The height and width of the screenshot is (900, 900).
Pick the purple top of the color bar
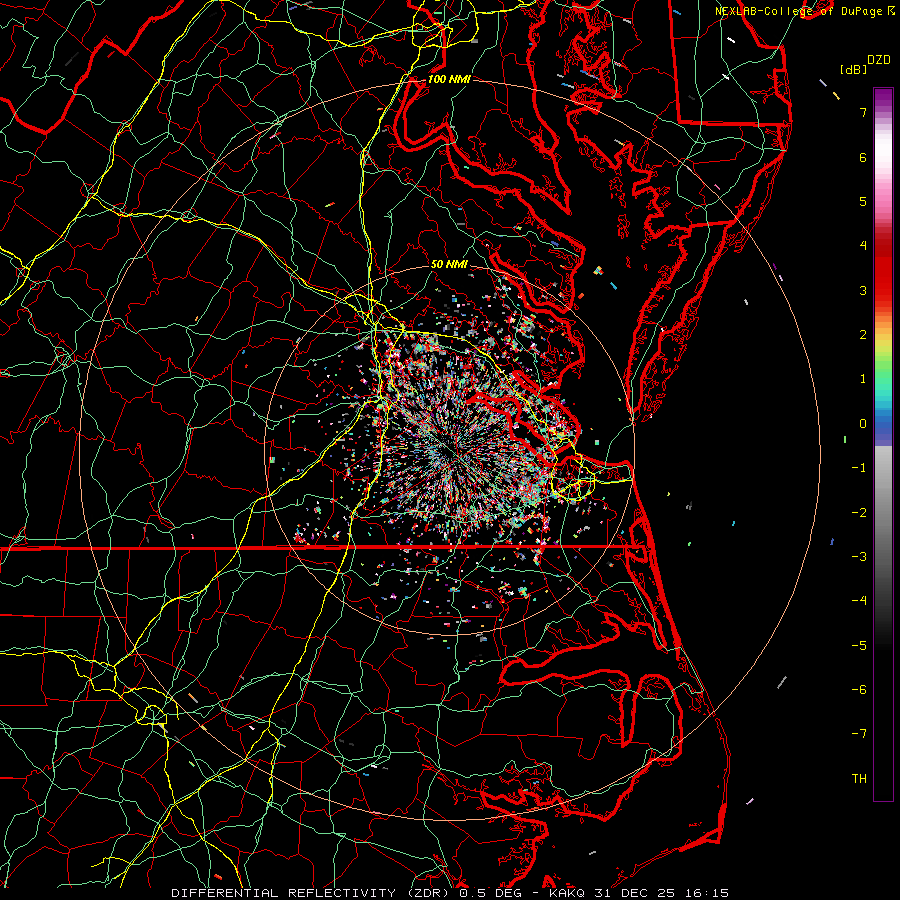coord(883,98)
